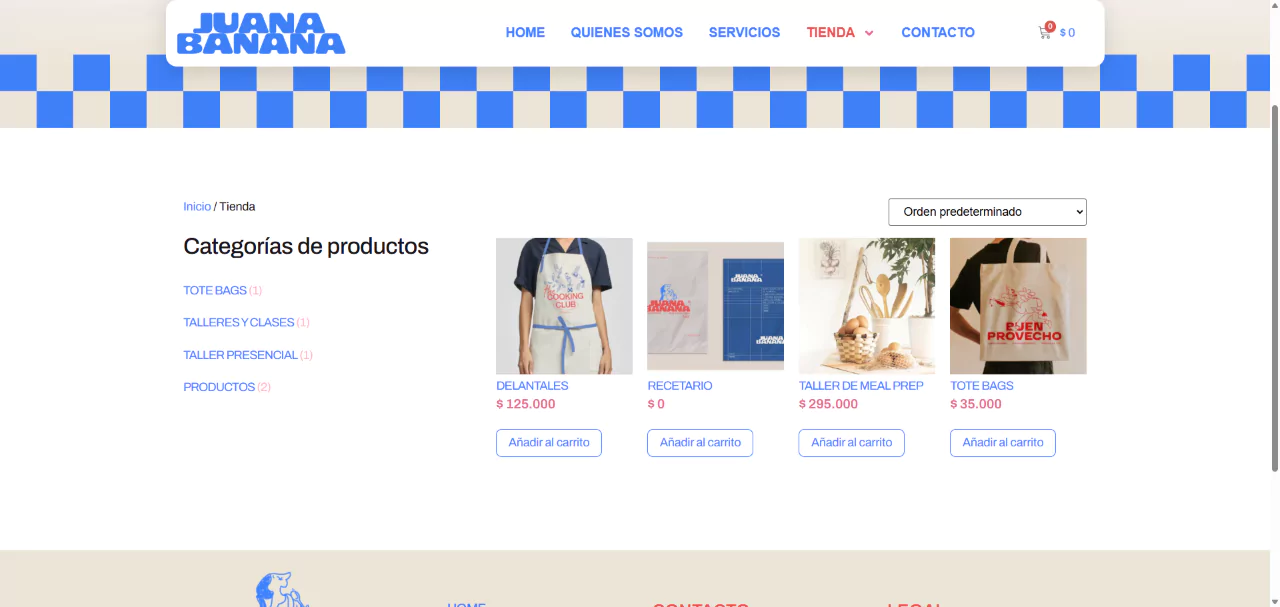Open the Orden predeterminado sorting dropdown

(987, 212)
